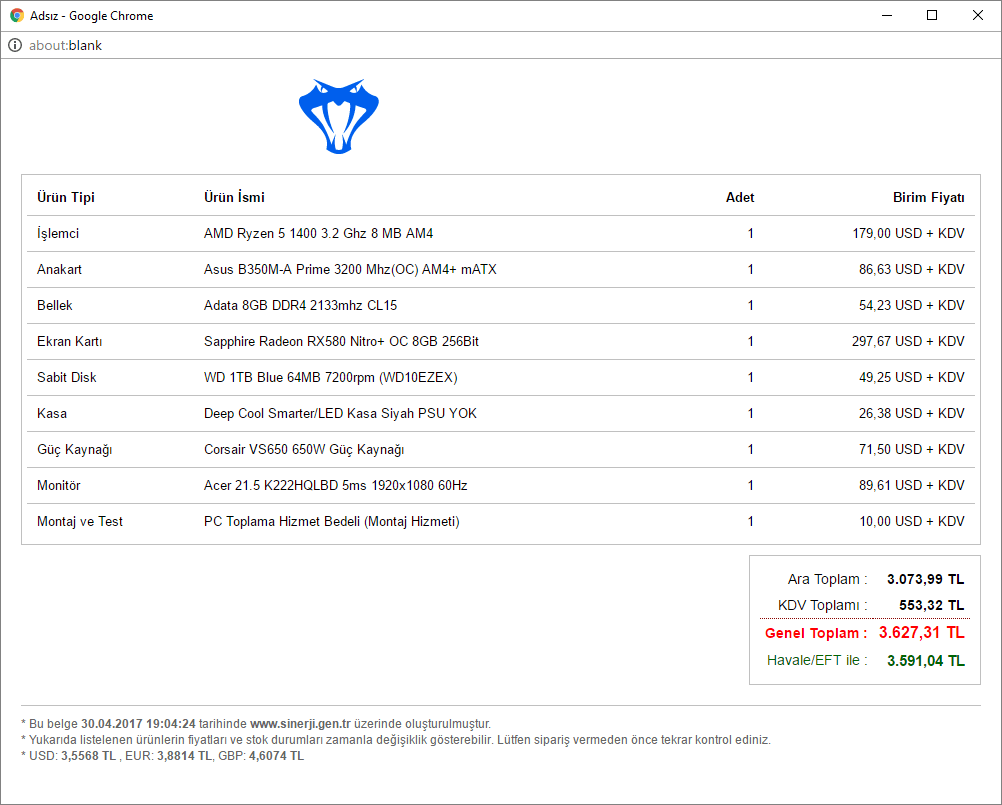Select Corsair VS650 650W product name
The image size is (1002, 805).
pyautogui.click(x=304, y=450)
